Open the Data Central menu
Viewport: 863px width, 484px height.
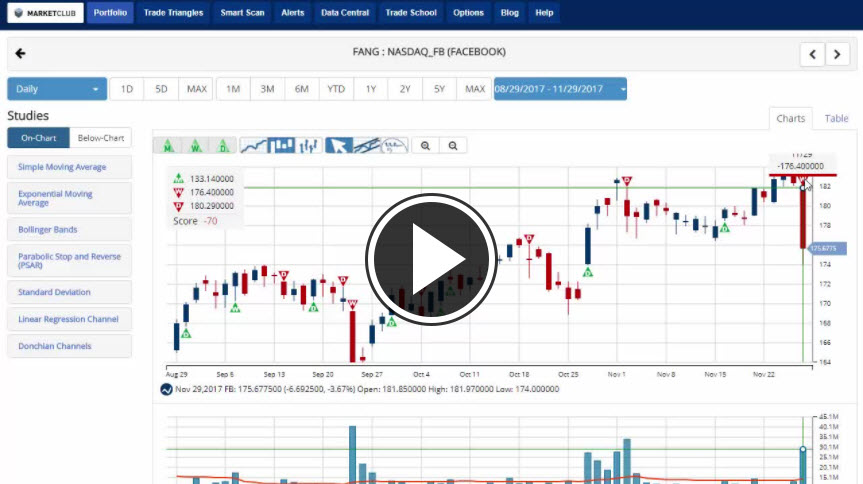click(x=345, y=13)
